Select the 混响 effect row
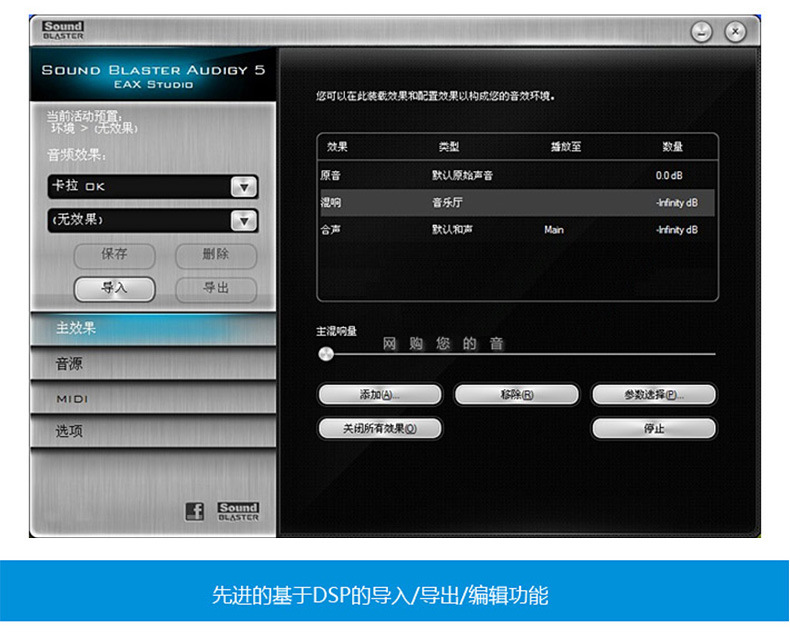The image size is (790, 632). tap(517, 203)
